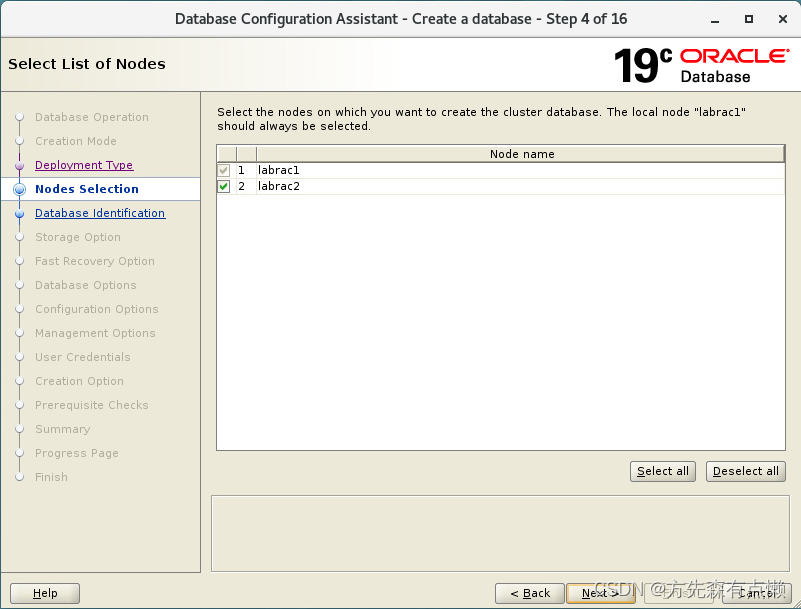The image size is (801, 609).
Task: Click the User Credentials step
Action: tap(83, 357)
